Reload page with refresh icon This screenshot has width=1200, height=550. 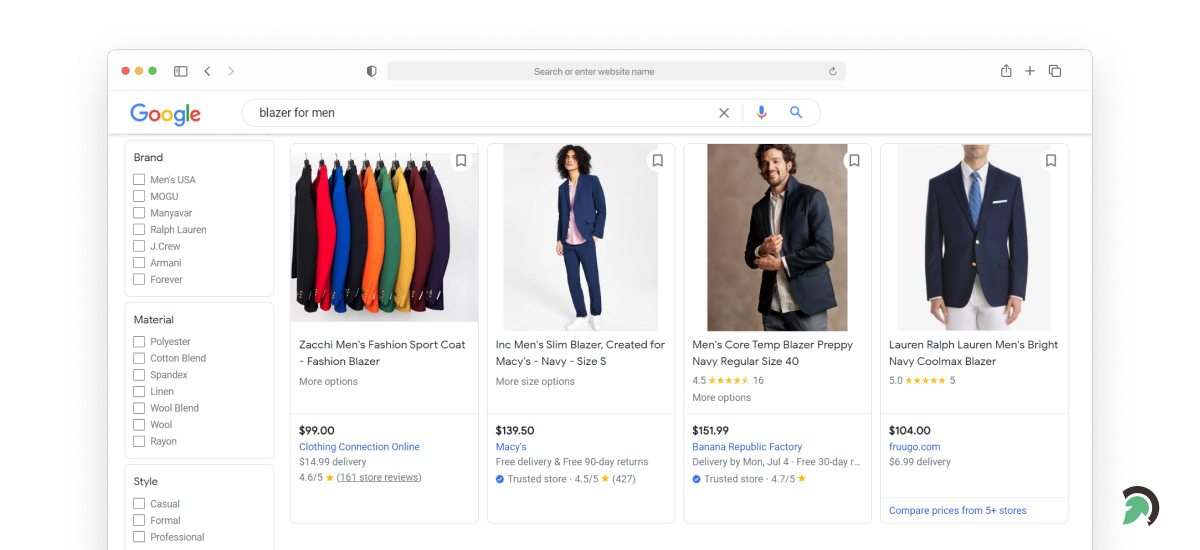pyautogui.click(x=833, y=71)
